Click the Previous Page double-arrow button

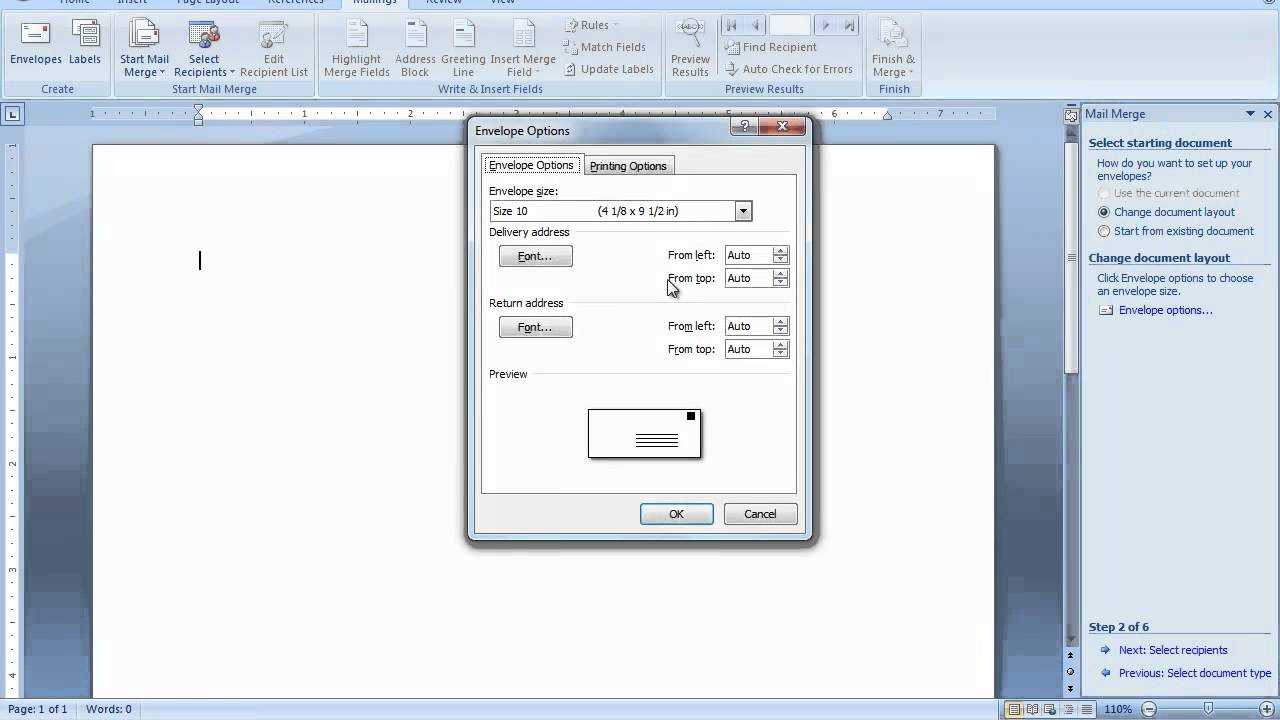1070,656
